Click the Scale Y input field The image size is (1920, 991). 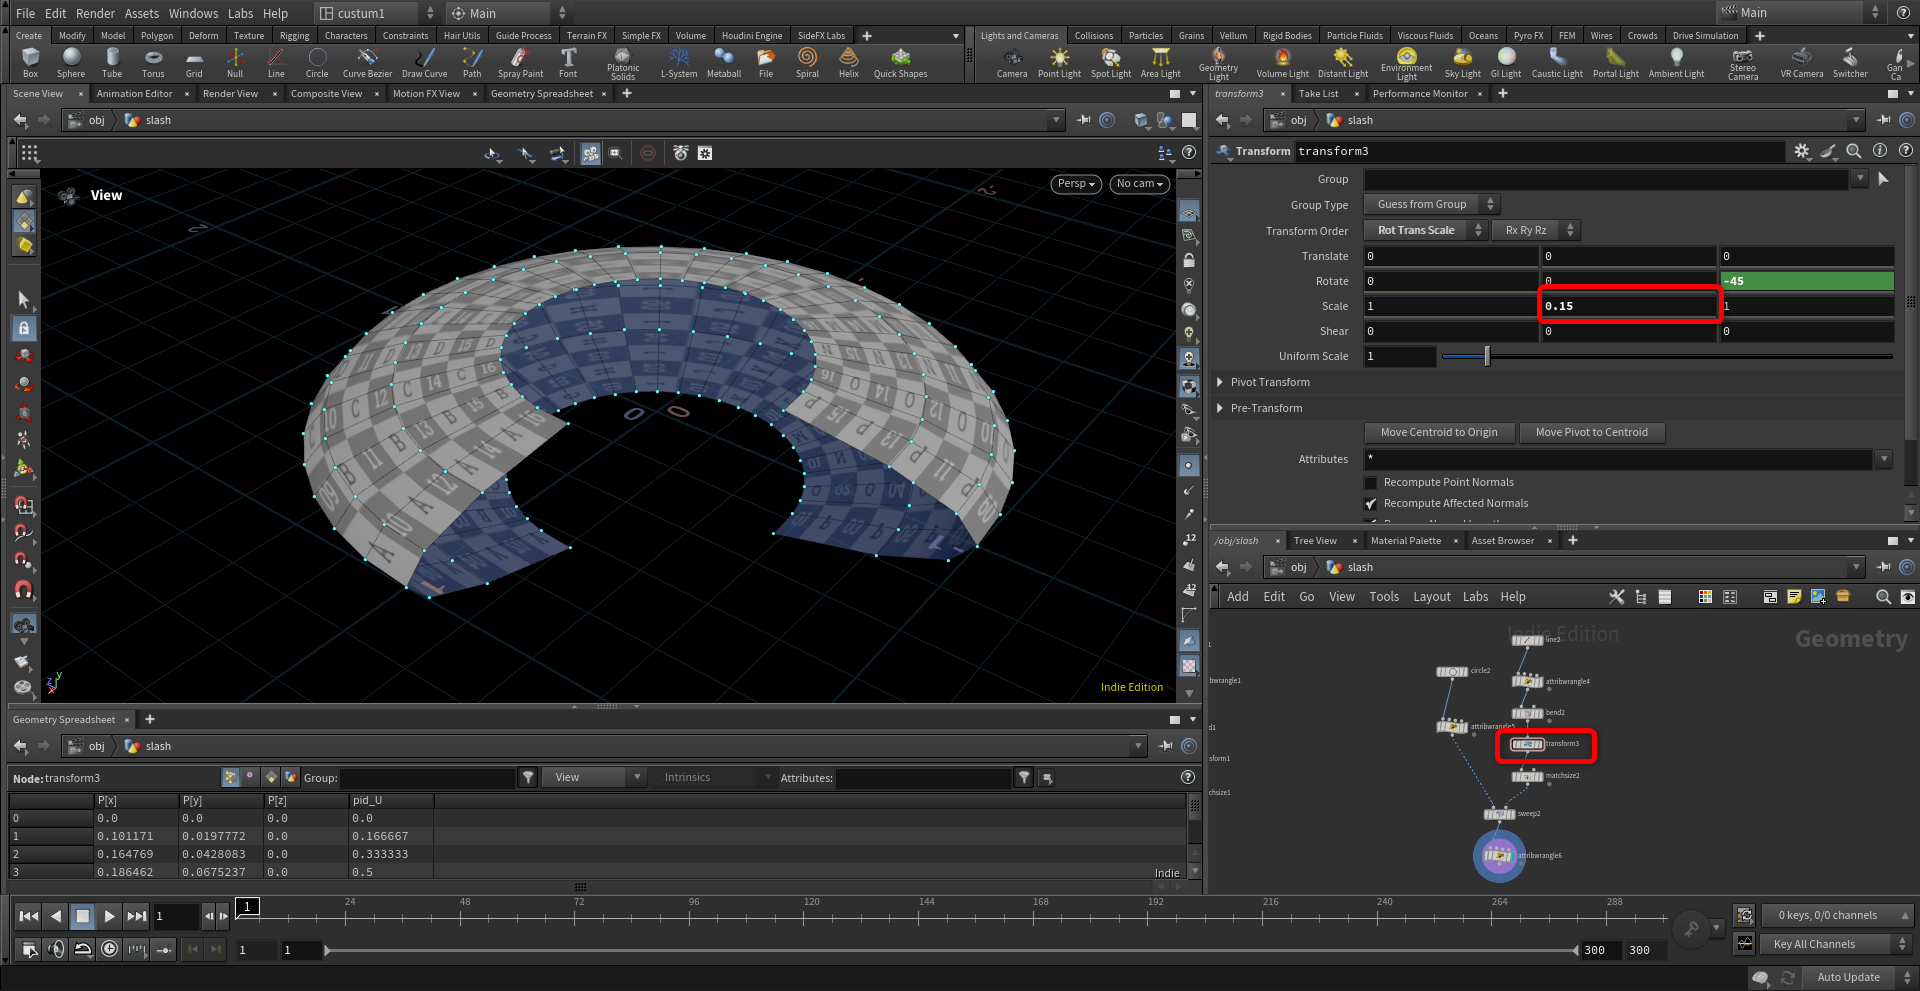(1628, 307)
